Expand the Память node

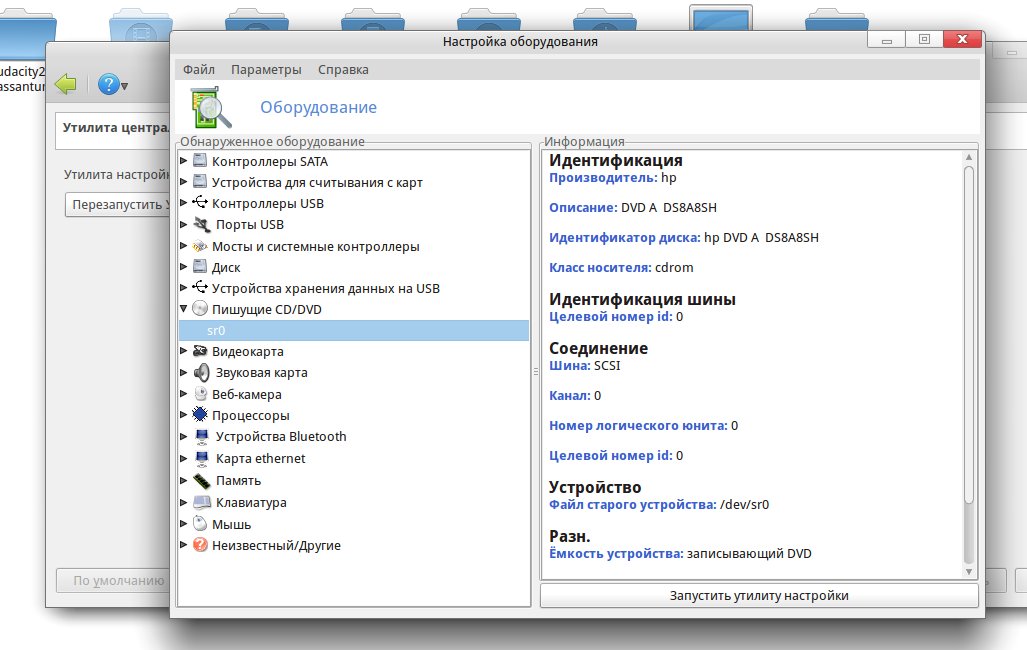click(183, 480)
